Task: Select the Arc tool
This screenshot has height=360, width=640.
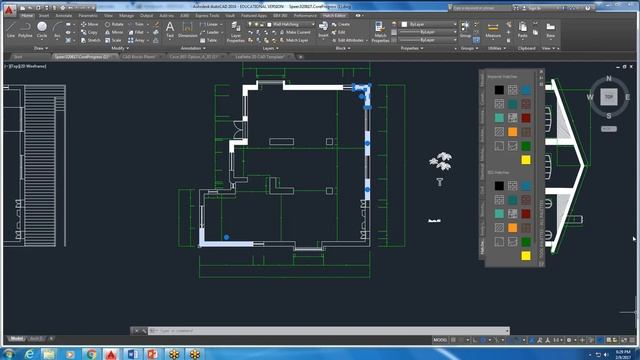Action: [x=57, y=30]
